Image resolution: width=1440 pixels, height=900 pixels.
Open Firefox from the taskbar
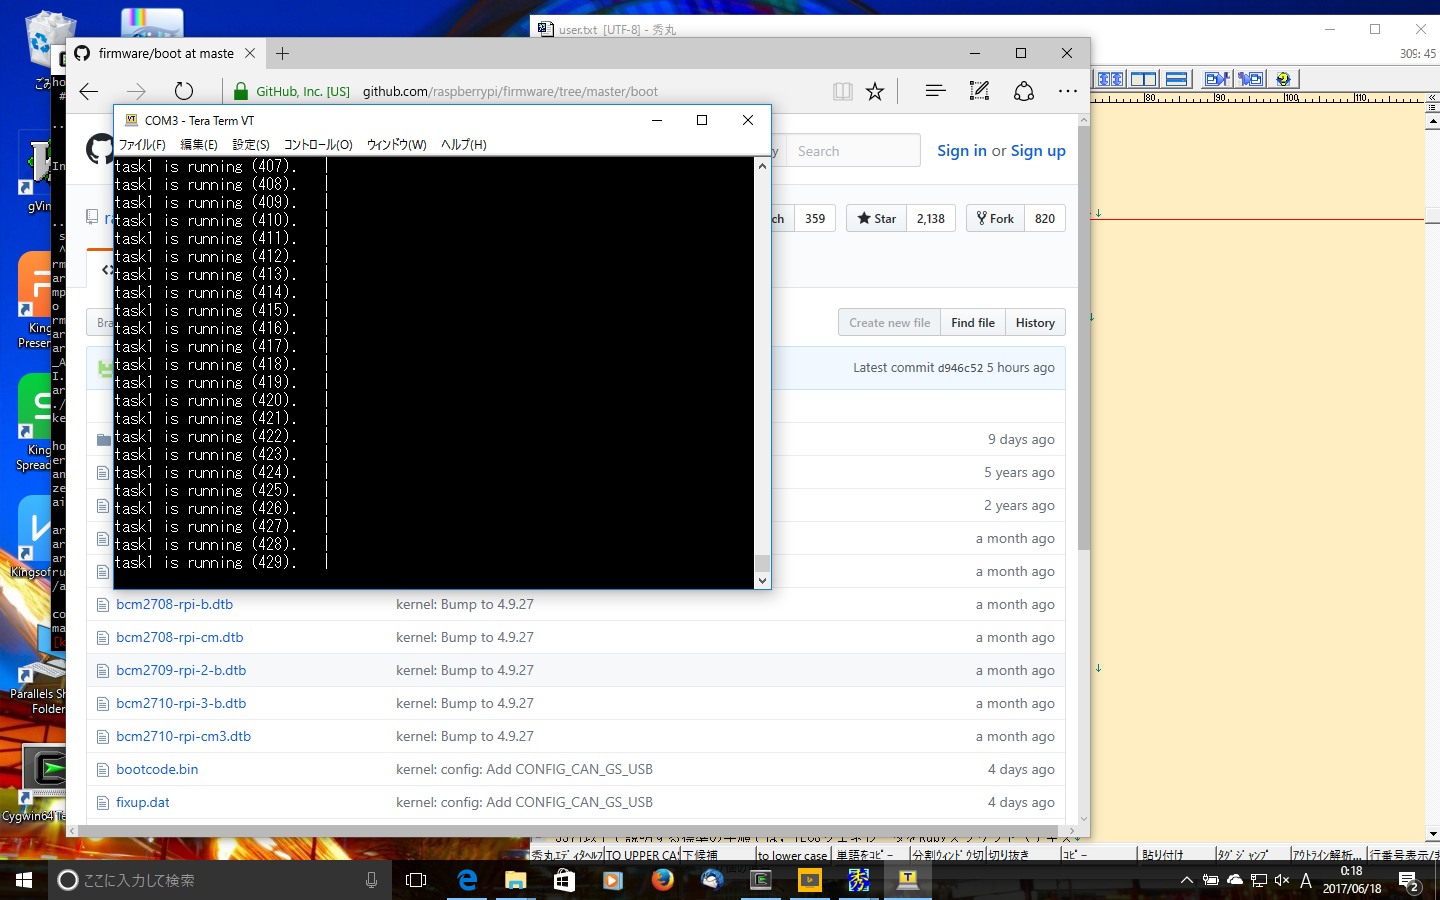tap(662, 880)
